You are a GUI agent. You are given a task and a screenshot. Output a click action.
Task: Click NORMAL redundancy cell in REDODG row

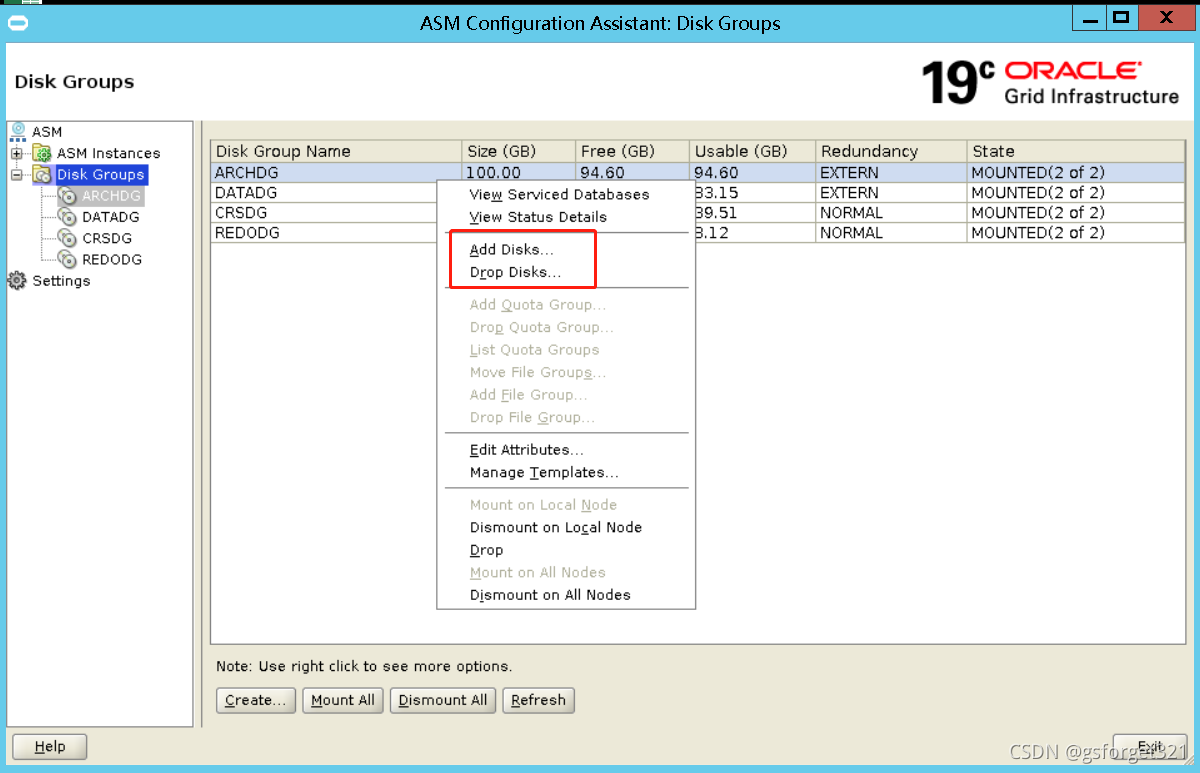pos(891,232)
